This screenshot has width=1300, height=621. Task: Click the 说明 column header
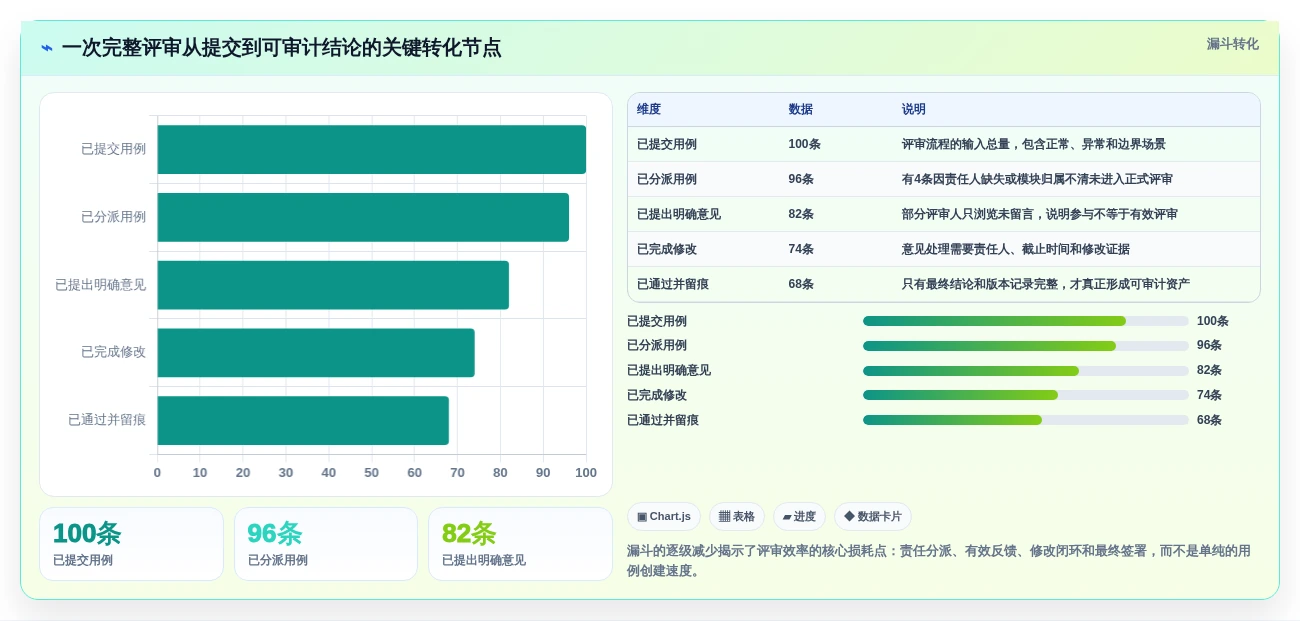(x=914, y=110)
